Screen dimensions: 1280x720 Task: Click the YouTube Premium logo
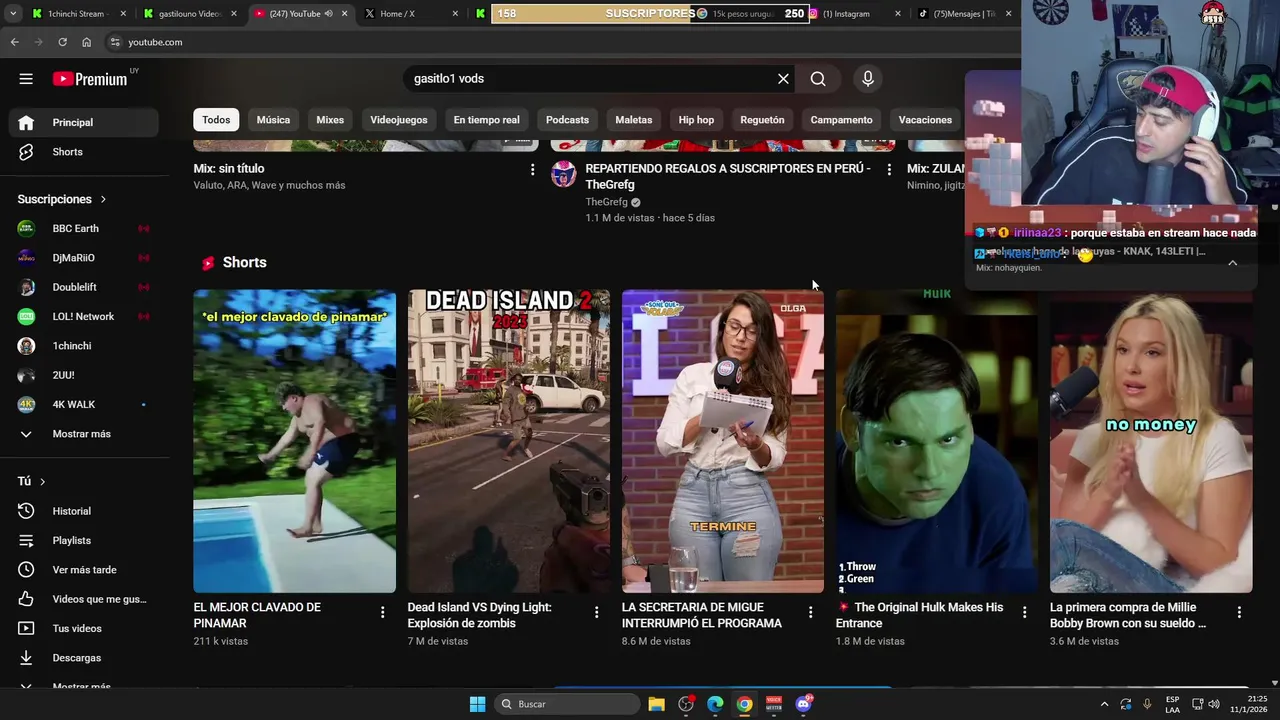(x=90, y=79)
